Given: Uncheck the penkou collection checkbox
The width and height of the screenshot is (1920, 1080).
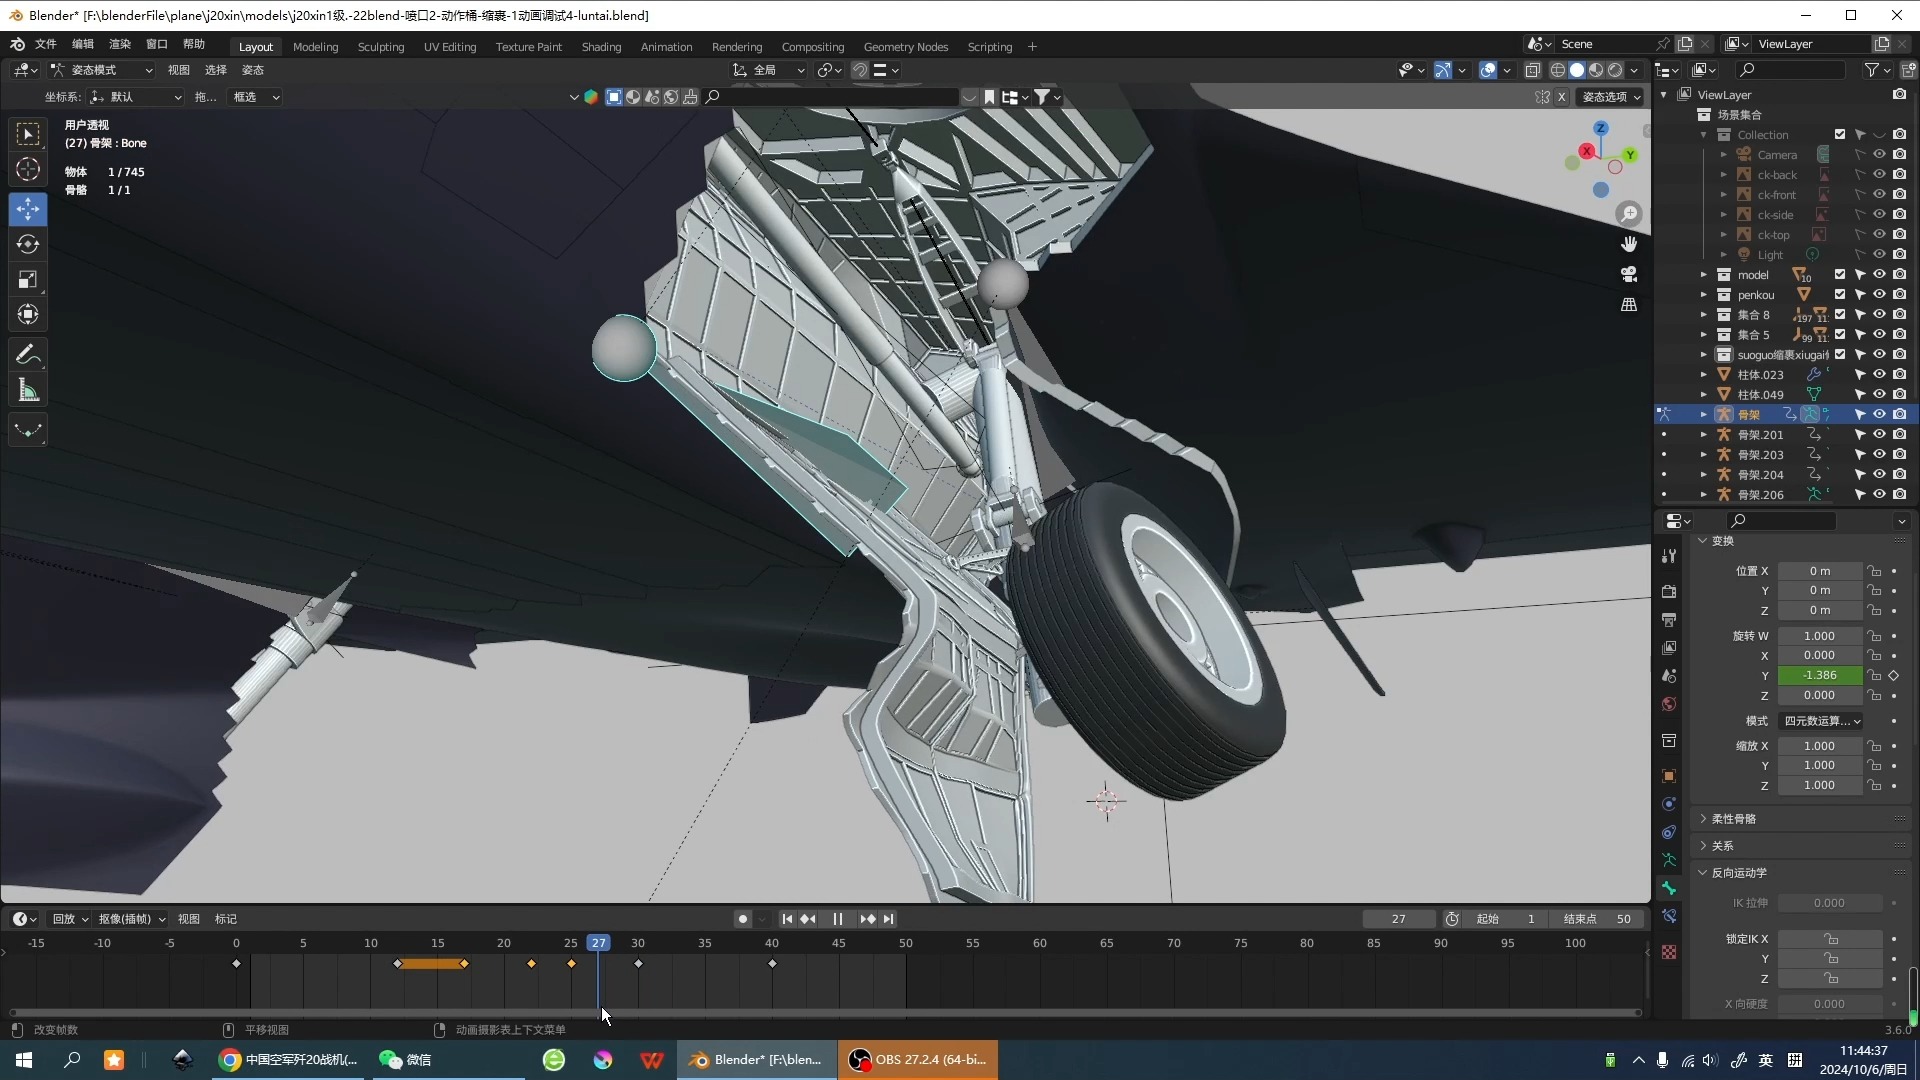Looking at the screenshot, I should click(1840, 295).
